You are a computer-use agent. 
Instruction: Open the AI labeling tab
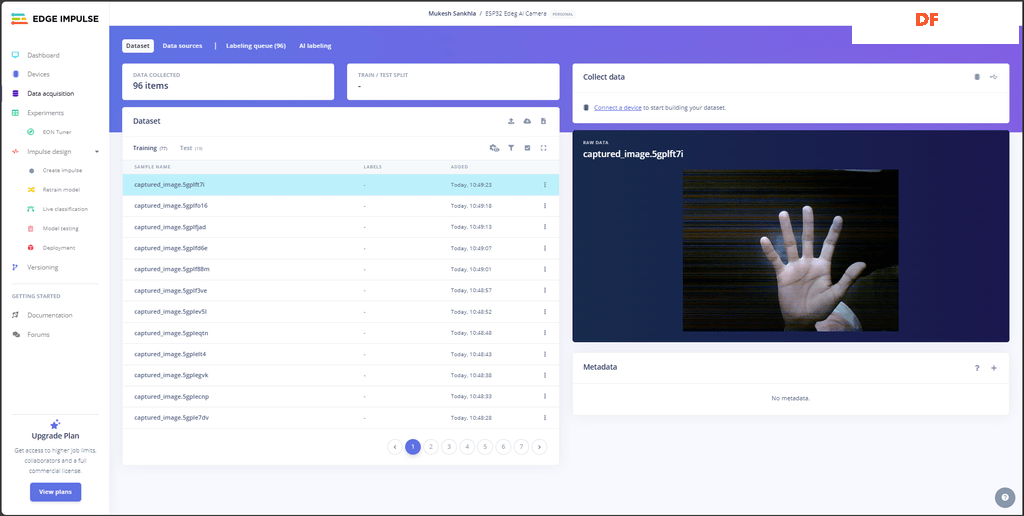[x=315, y=46]
